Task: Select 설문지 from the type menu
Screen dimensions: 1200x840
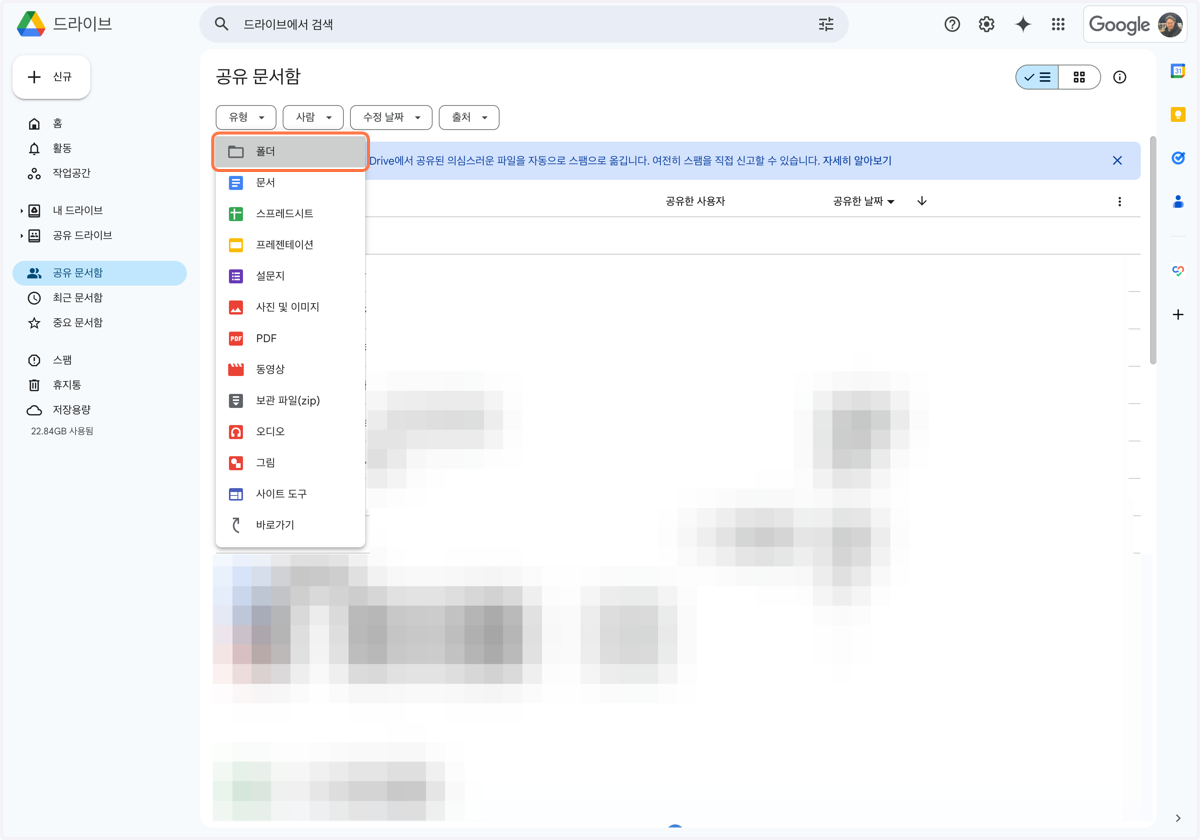Action: tap(290, 276)
